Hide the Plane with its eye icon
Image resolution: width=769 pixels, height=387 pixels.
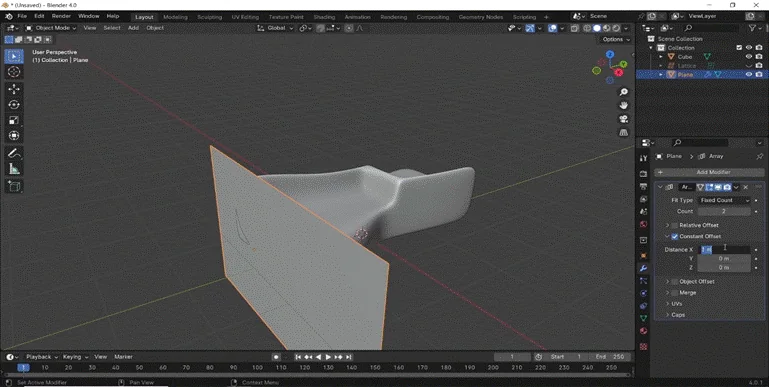pyautogui.click(x=749, y=75)
